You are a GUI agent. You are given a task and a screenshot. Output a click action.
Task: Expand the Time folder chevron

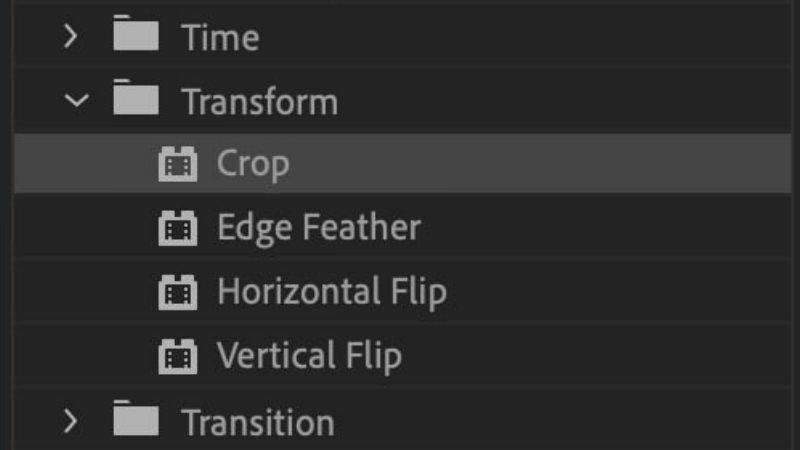69,38
